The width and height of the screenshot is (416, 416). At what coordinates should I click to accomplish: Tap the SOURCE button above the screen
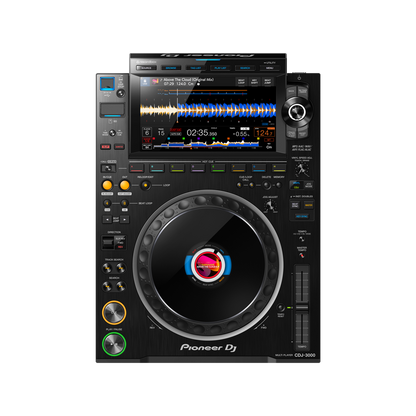(146, 68)
